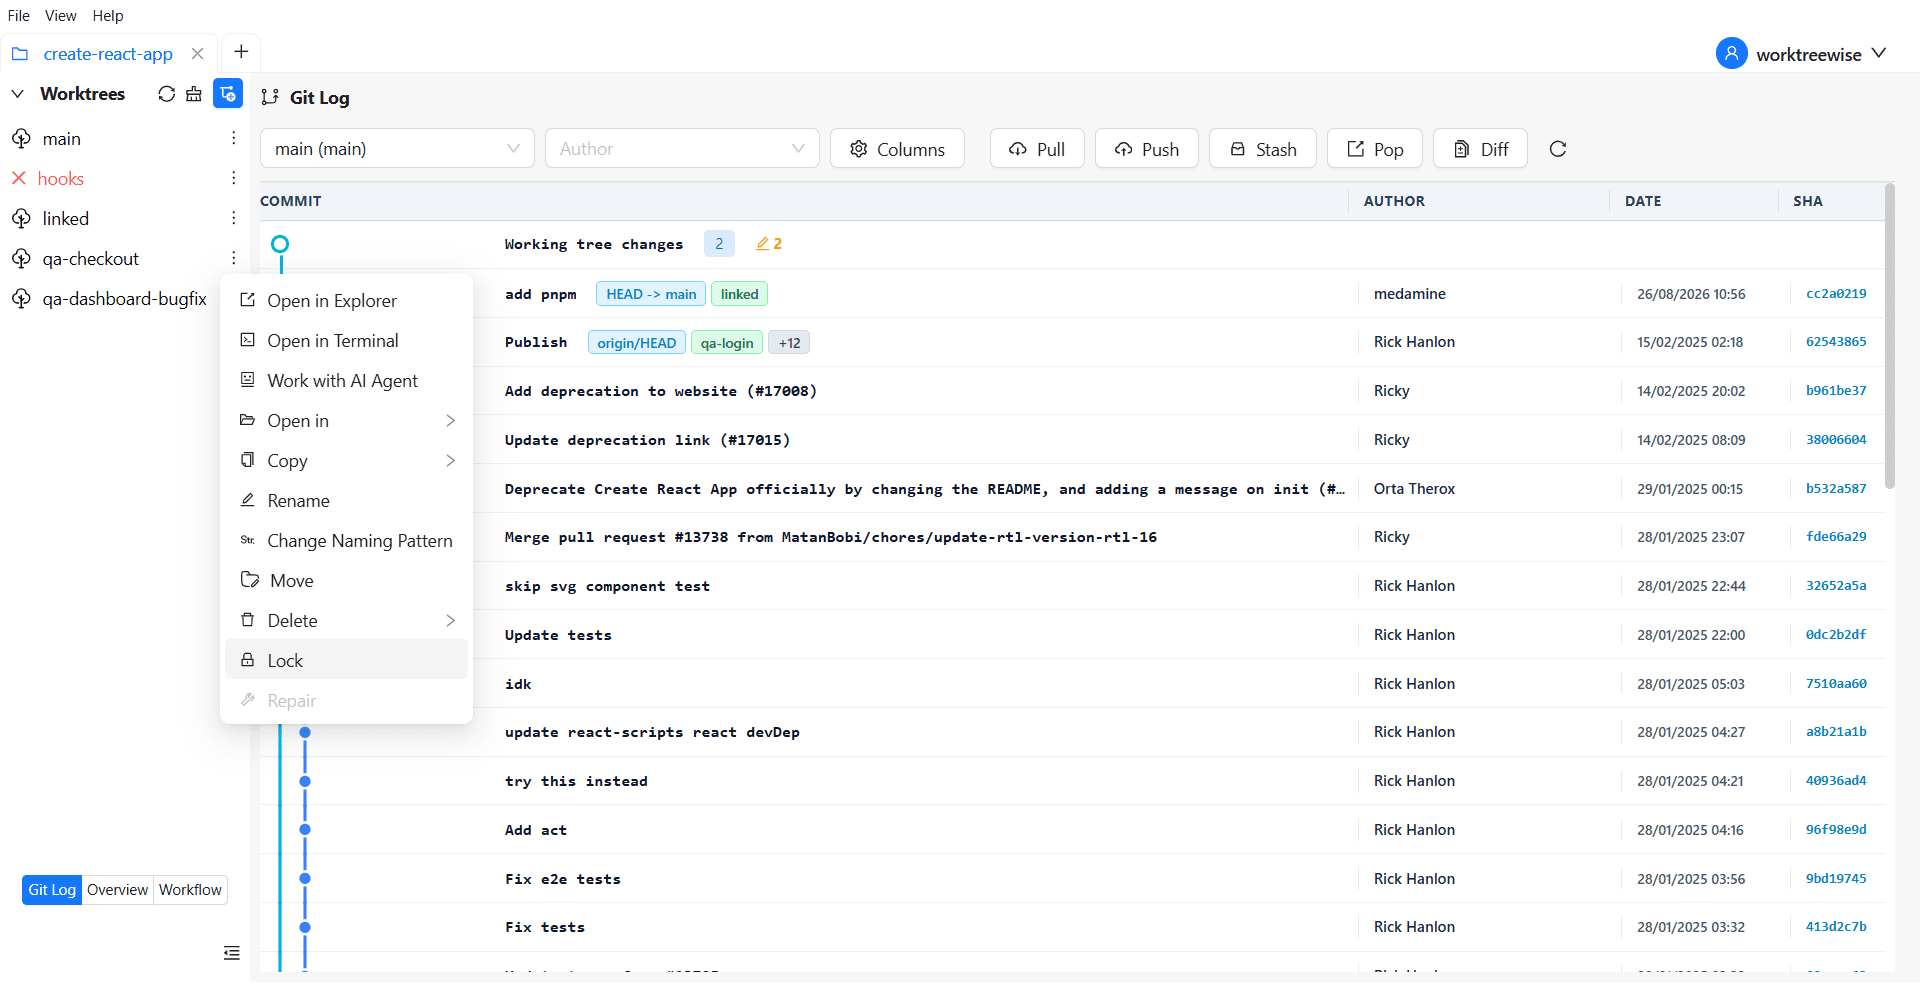1920x990 pixels.
Task: Click the Push button
Action: coord(1147,149)
